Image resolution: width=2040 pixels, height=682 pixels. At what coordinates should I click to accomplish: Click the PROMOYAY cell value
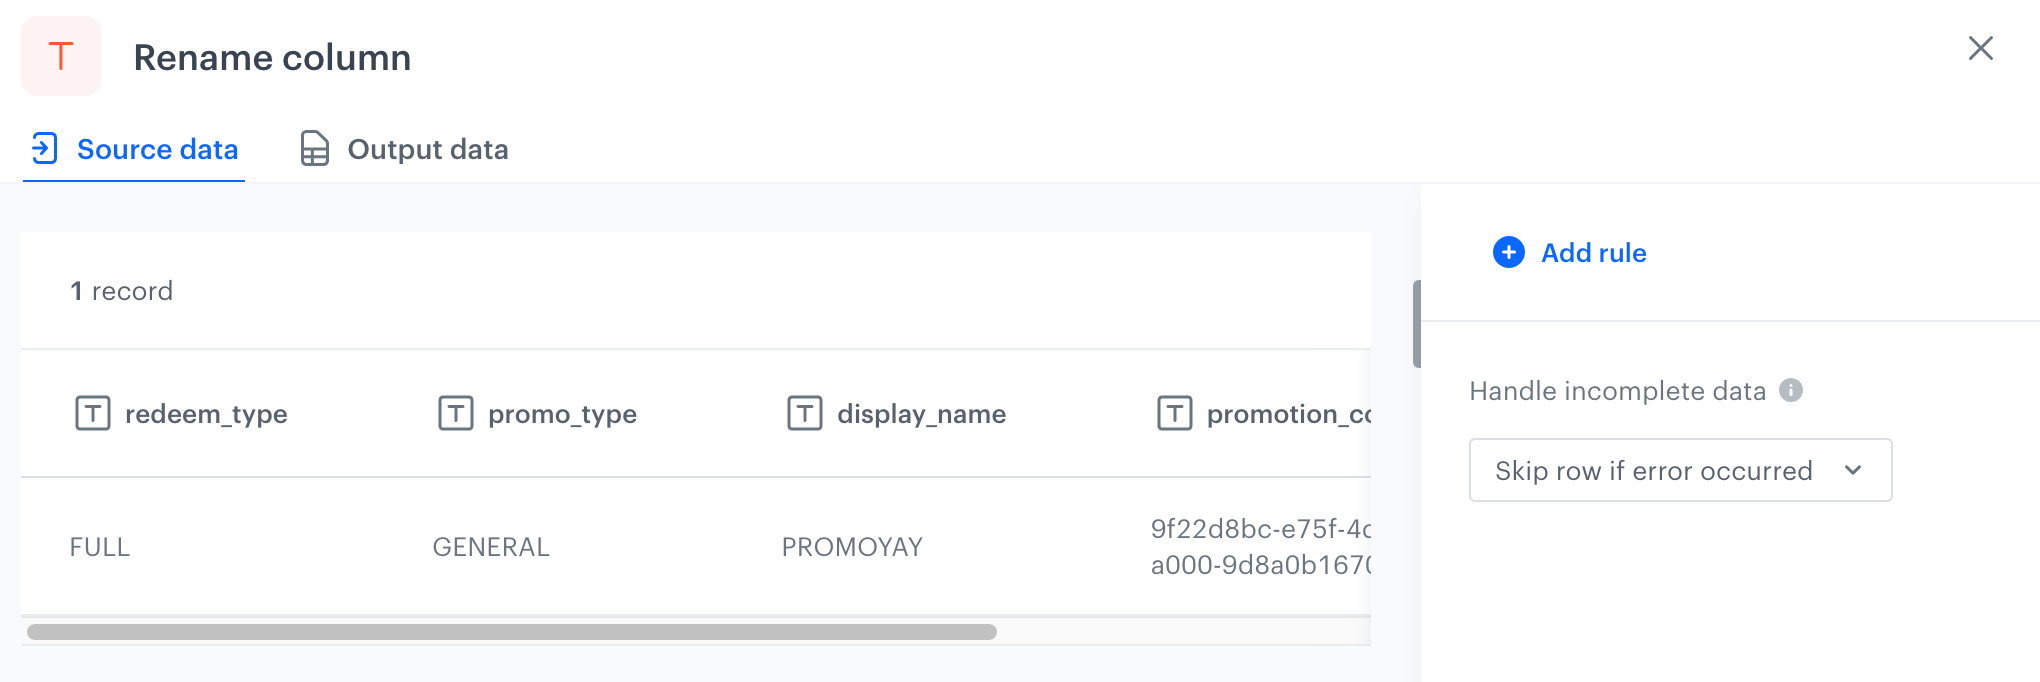click(852, 547)
